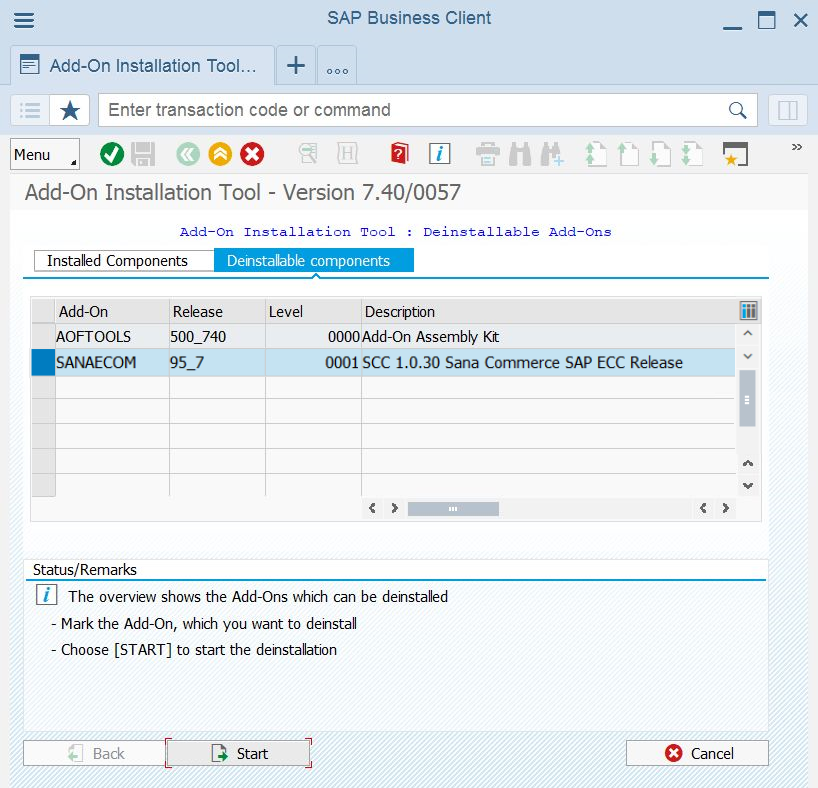Open the session list icon beside the star
This screenshot has height=788, width=818.
click(30, 110)
